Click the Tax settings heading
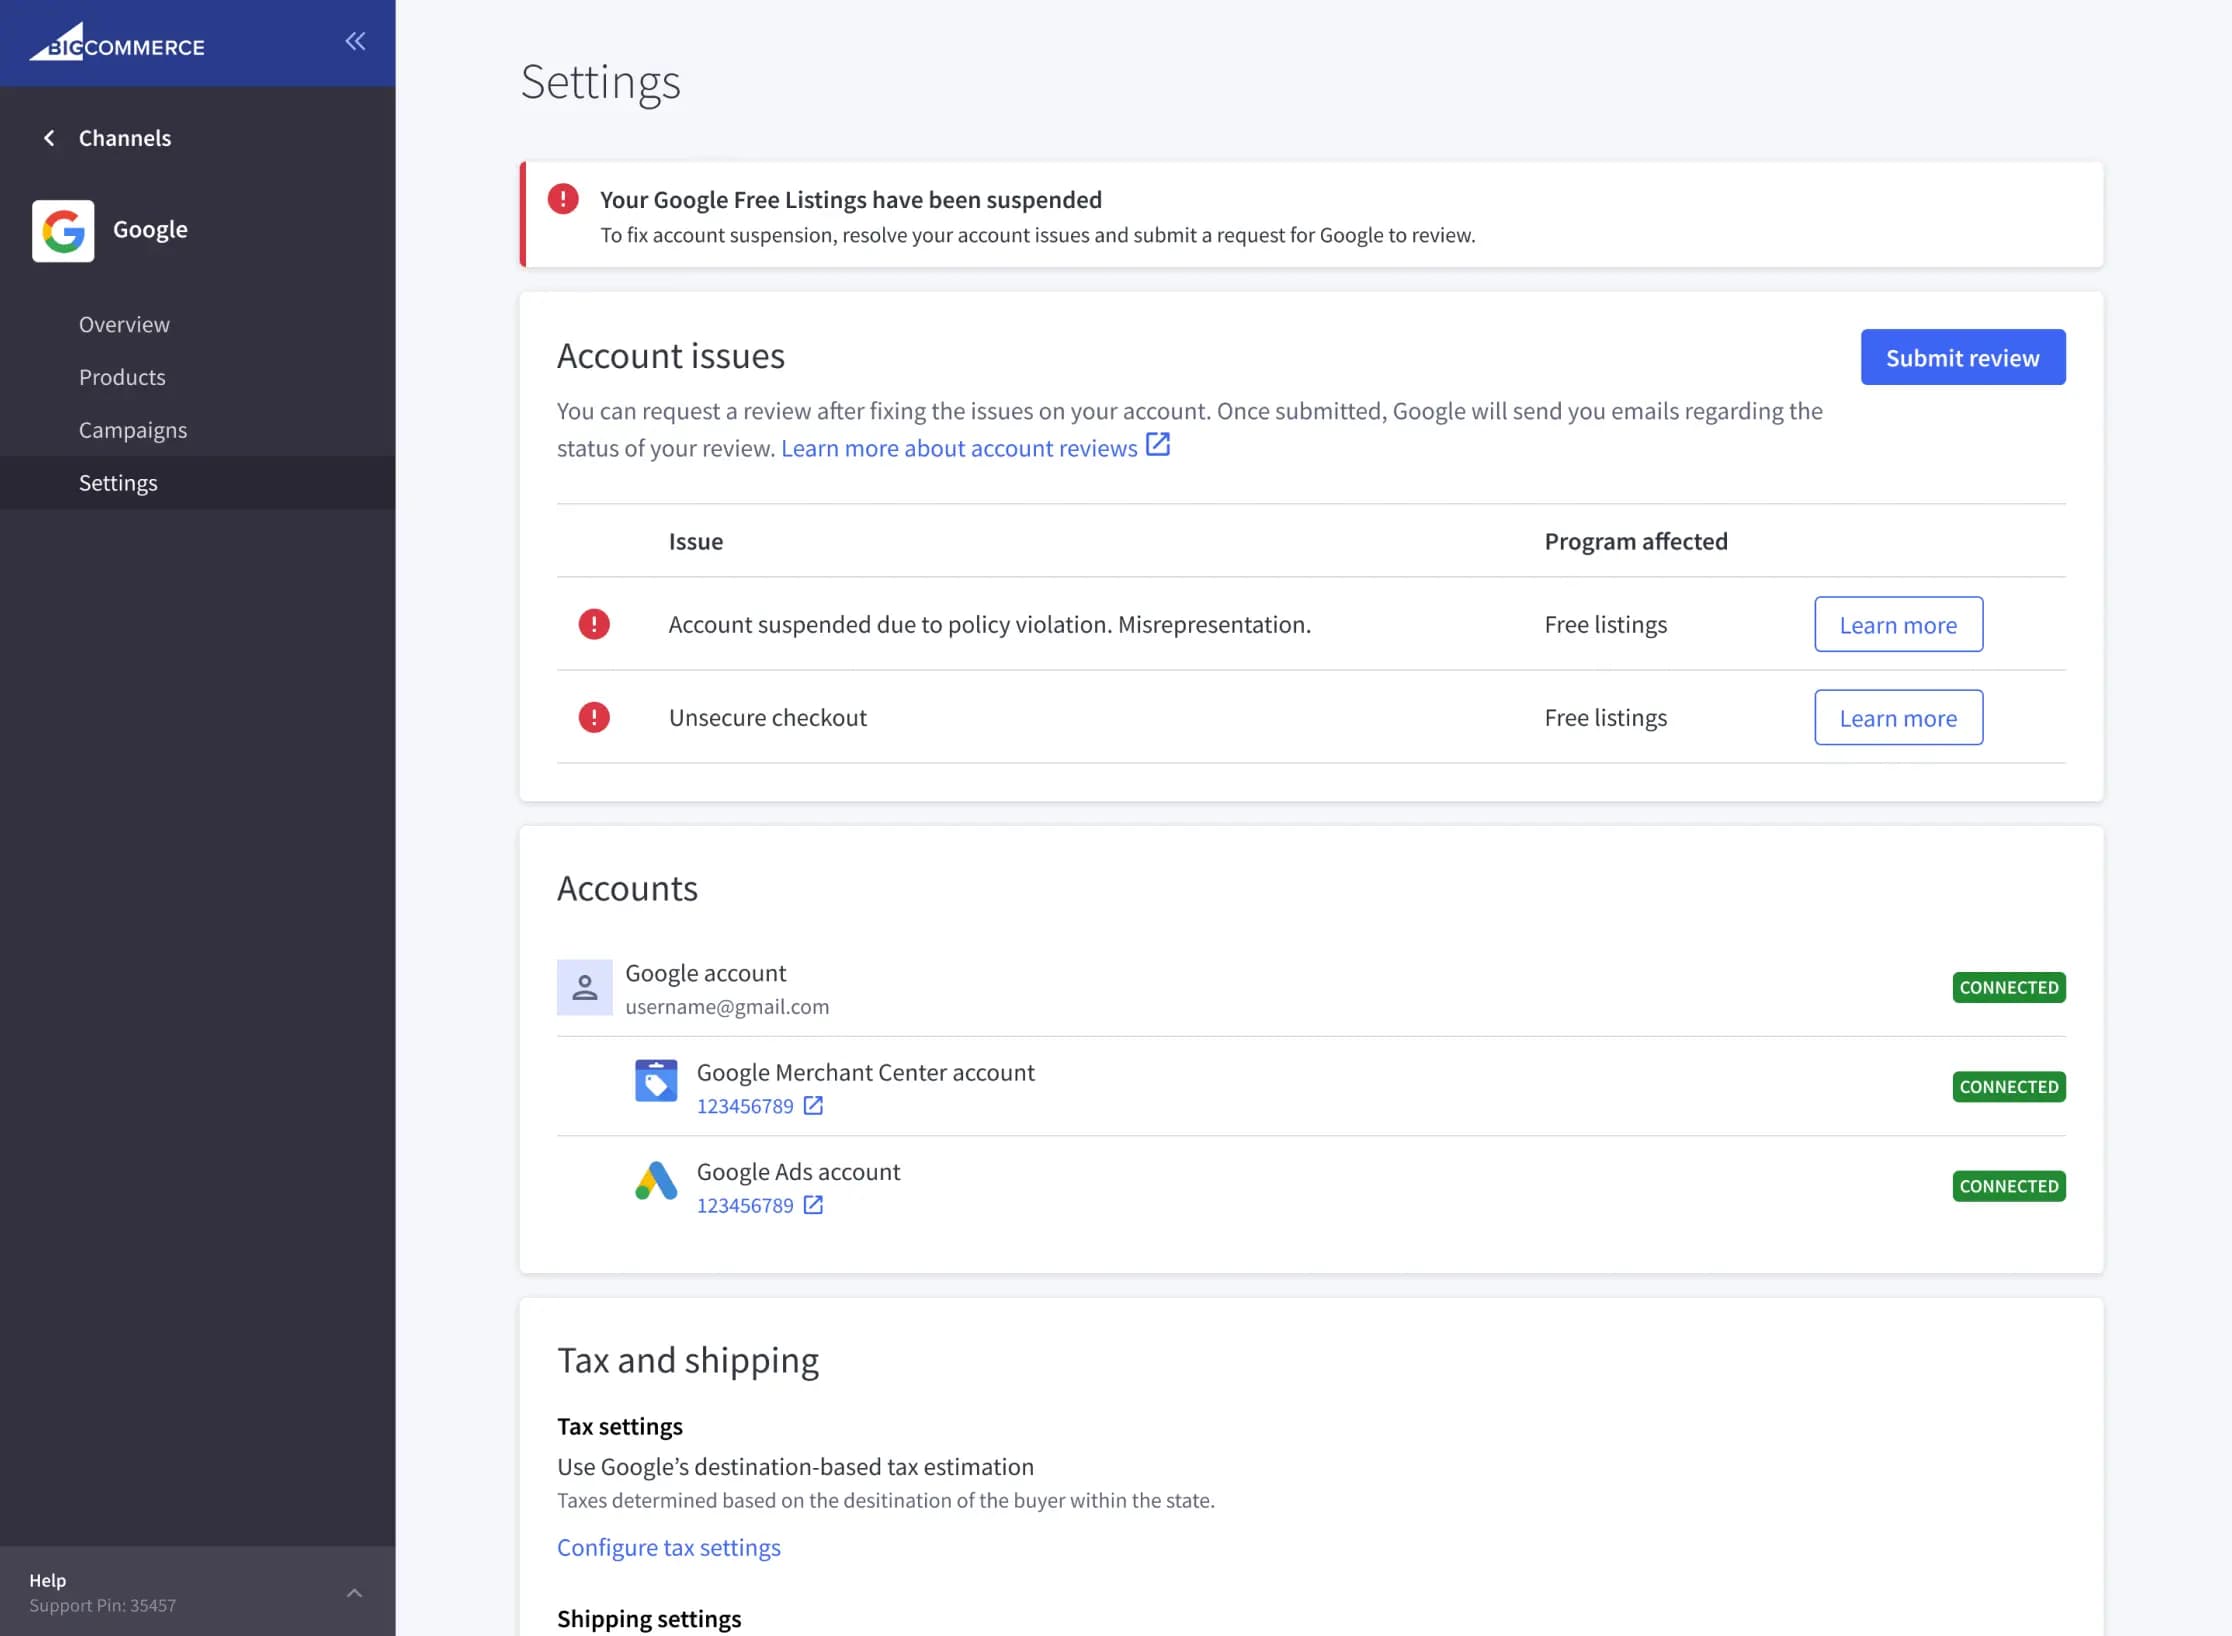Viewport: 2232px width, 1636px height. point(620,1426)
